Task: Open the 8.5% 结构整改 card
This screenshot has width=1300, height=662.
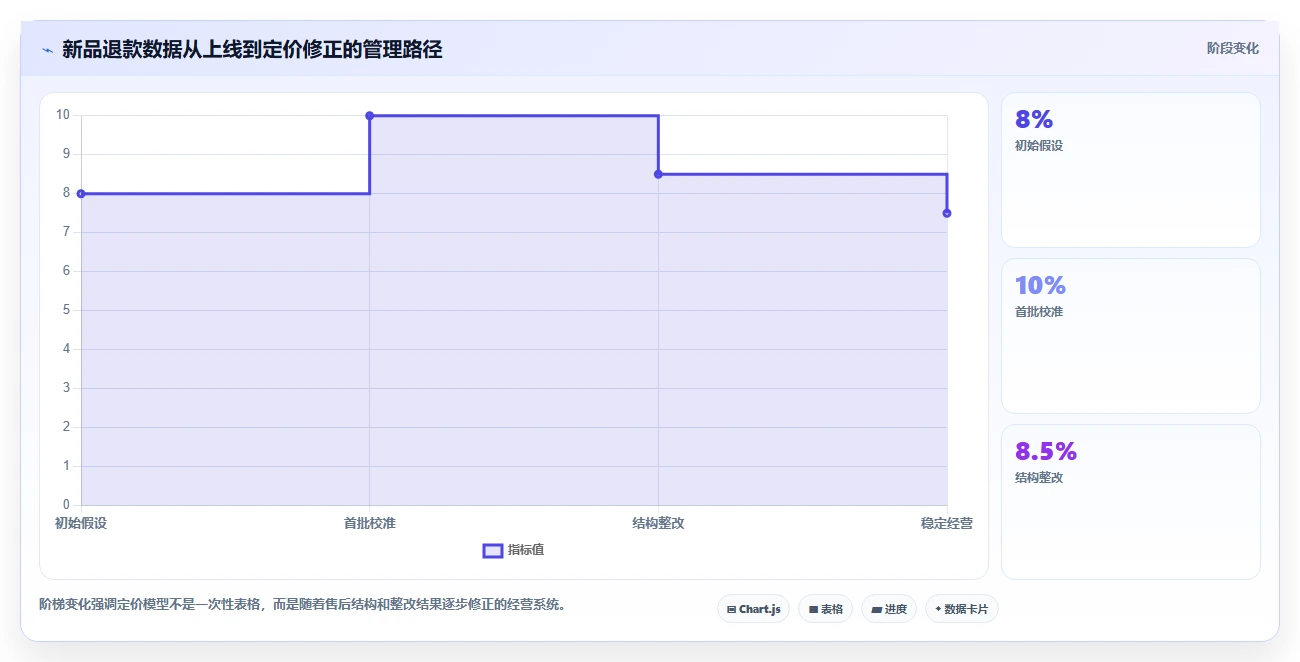Action: (x=1130, y=502)
